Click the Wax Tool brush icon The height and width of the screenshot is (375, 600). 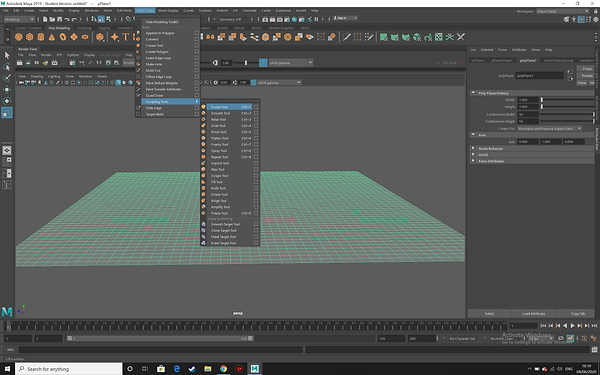coord(203,170)
